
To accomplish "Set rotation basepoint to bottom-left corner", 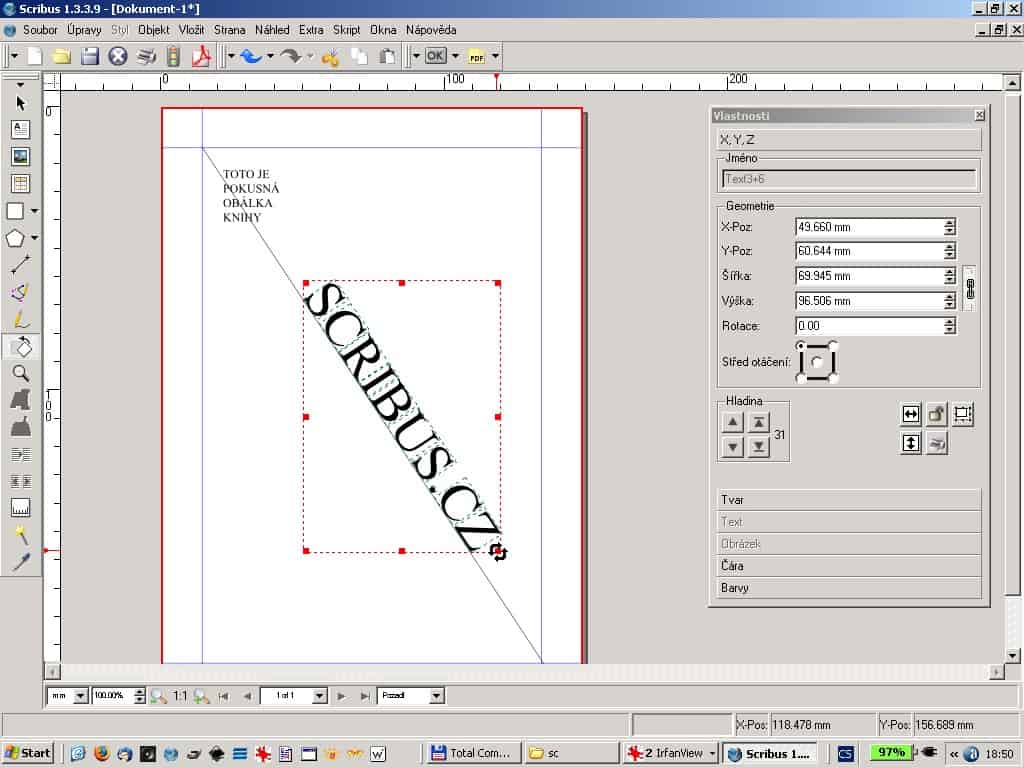I will 801,377.
